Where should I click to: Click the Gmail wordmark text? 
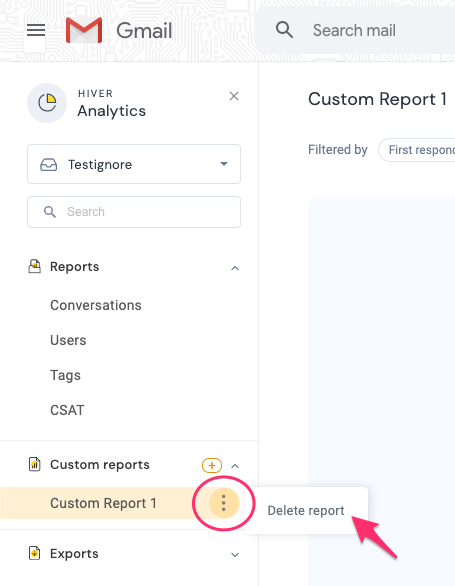click(144, 31)
